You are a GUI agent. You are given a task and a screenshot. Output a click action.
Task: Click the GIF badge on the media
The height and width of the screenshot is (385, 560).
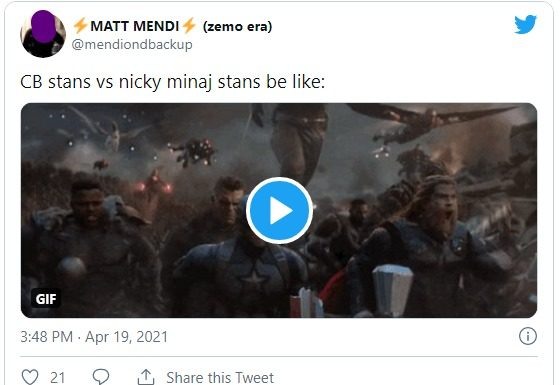point(46,298)
